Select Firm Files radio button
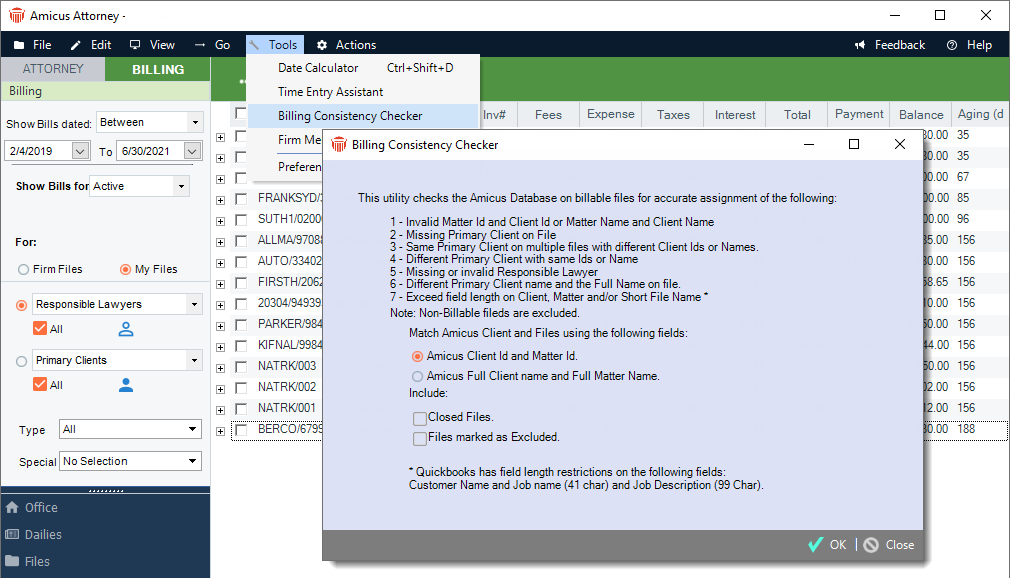The image size is (1010, 578). 24,269
